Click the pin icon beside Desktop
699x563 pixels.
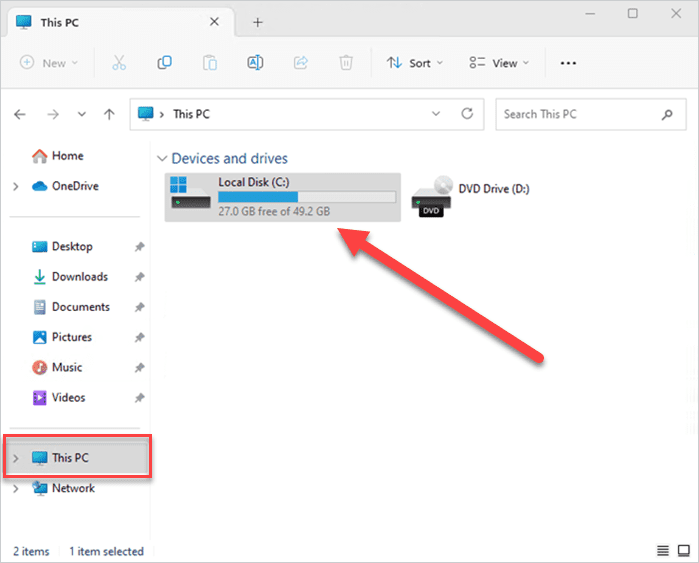tap(140, 247)
